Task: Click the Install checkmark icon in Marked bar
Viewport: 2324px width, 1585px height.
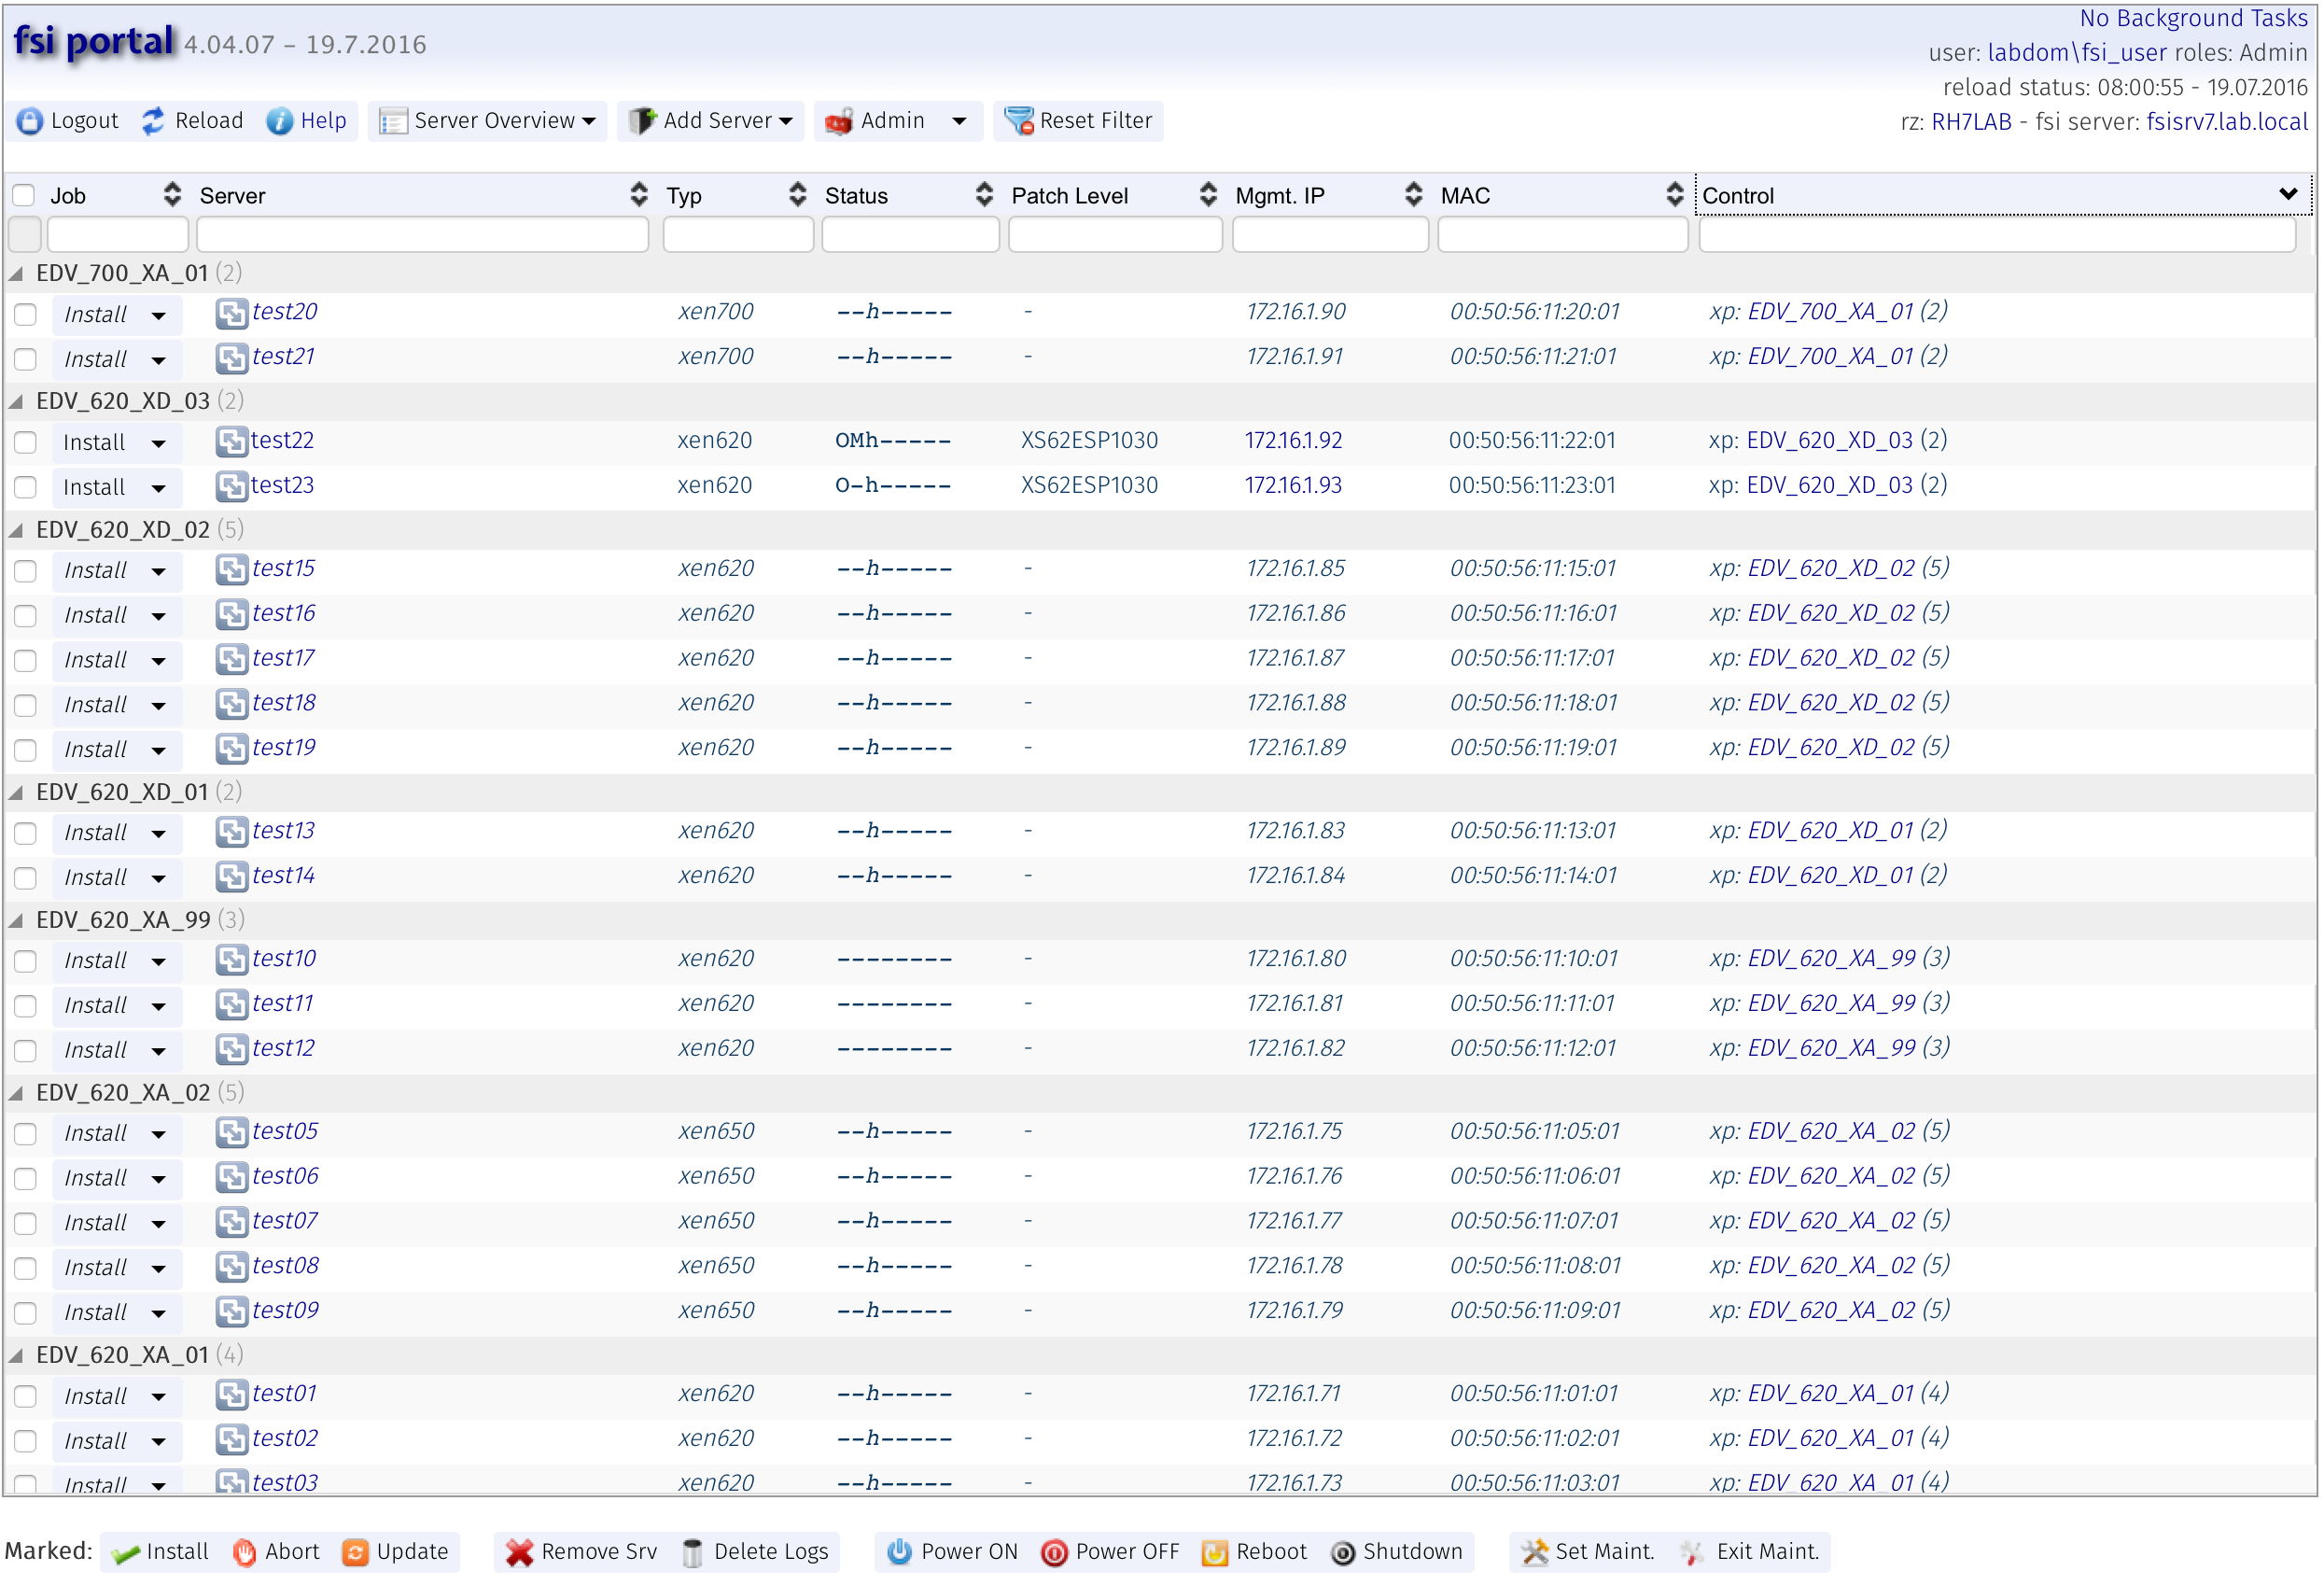Action: click(x=125, y=1553)
